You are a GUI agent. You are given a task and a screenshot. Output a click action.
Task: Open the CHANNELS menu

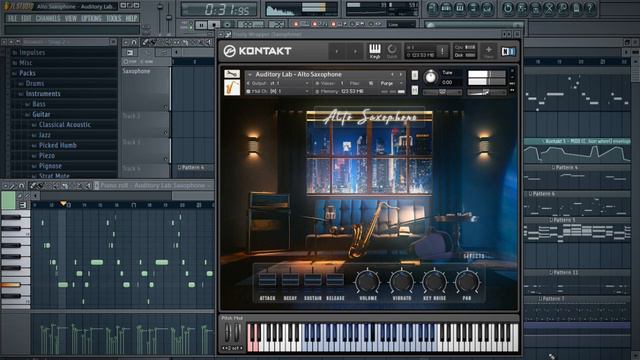tap(48, 18)
